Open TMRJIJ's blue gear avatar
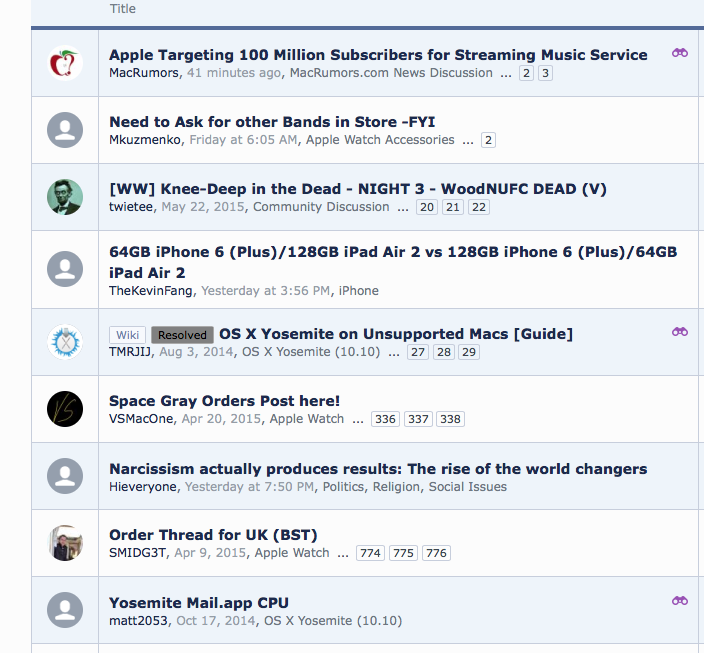 pyautogui.click(x=65, y=342)
